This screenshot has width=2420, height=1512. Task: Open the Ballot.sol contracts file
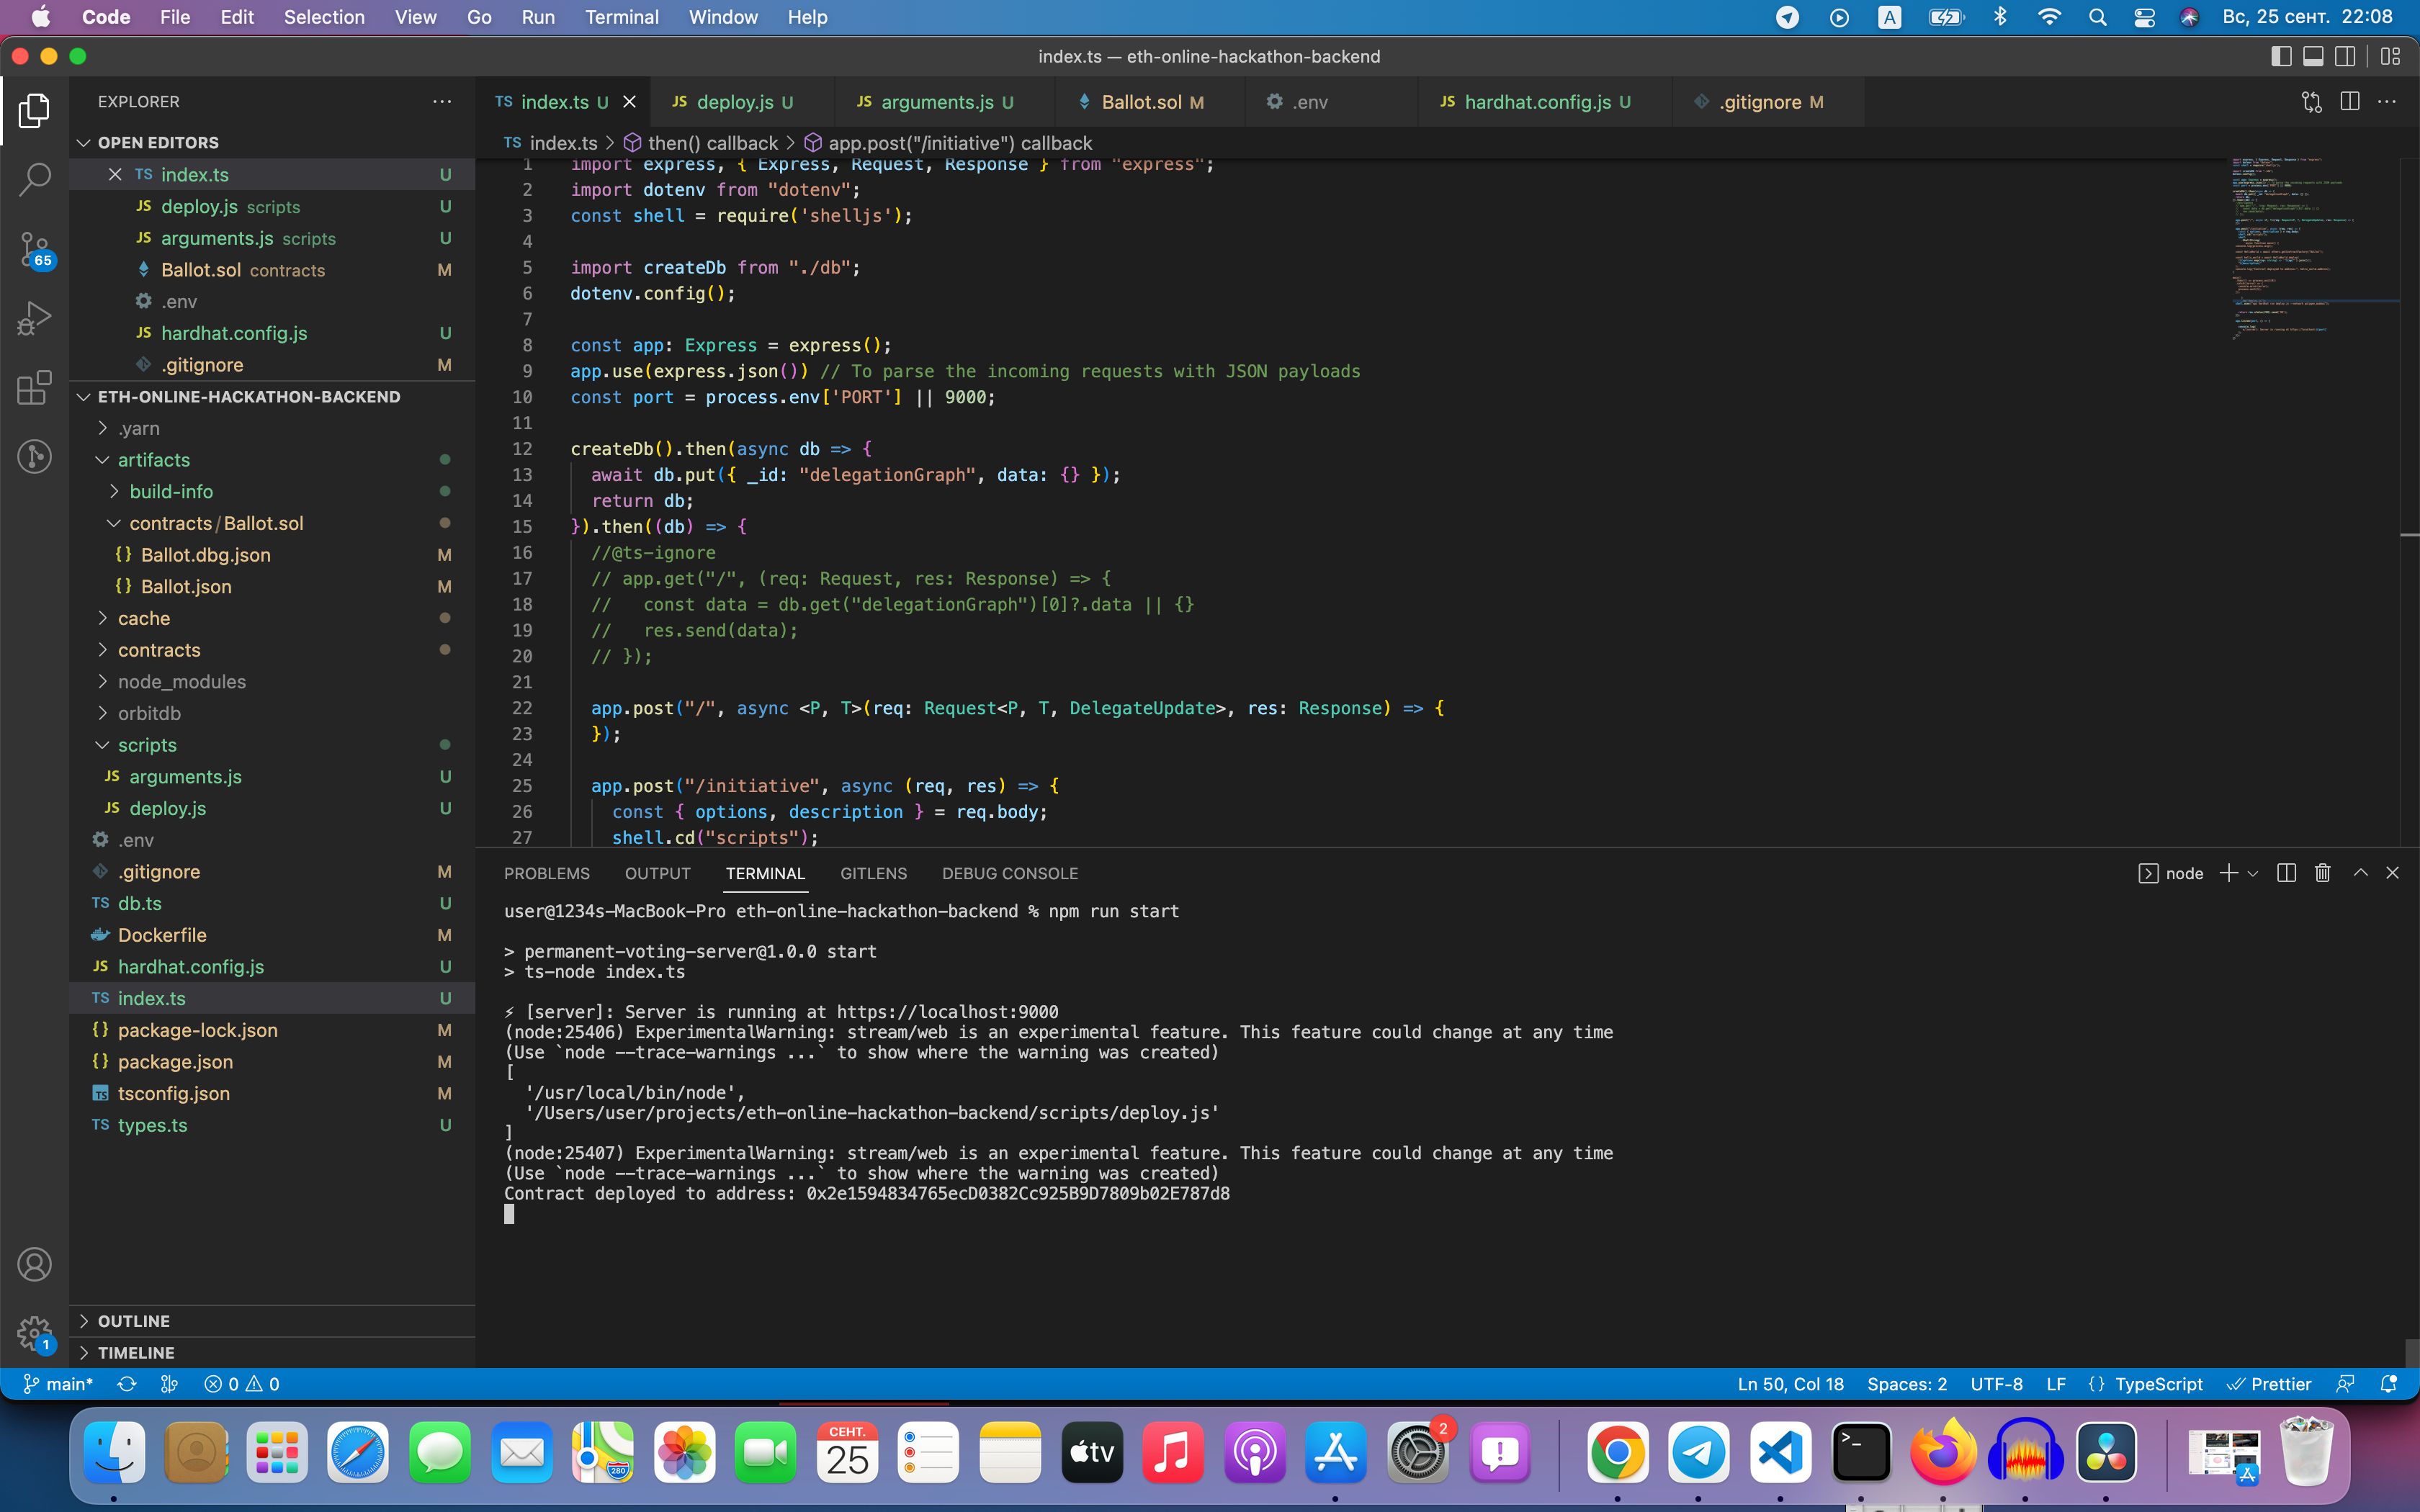tap(199, 269)
